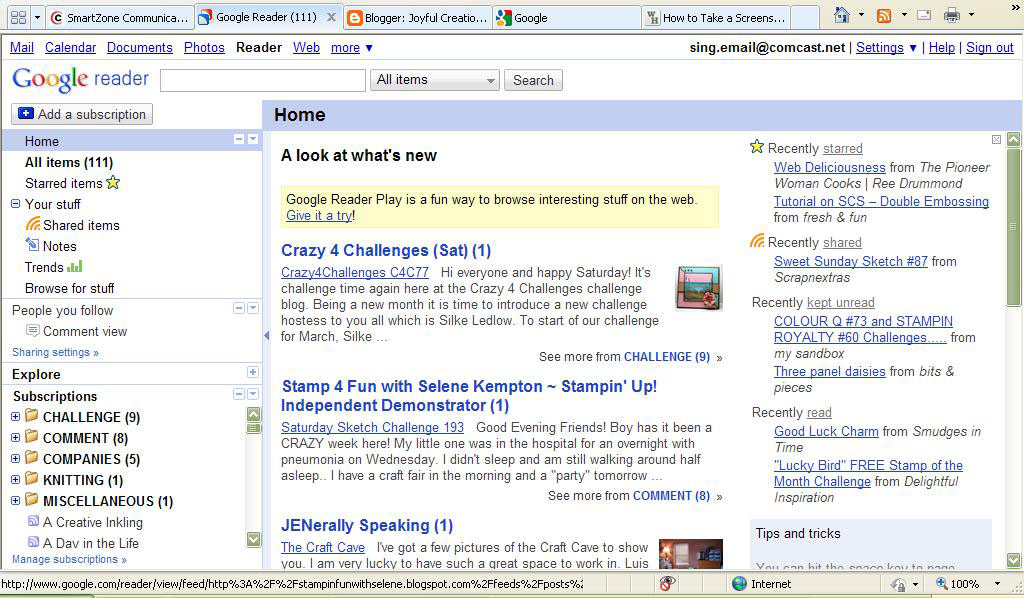Open the Print options dropdown arrow

point(971,15)
